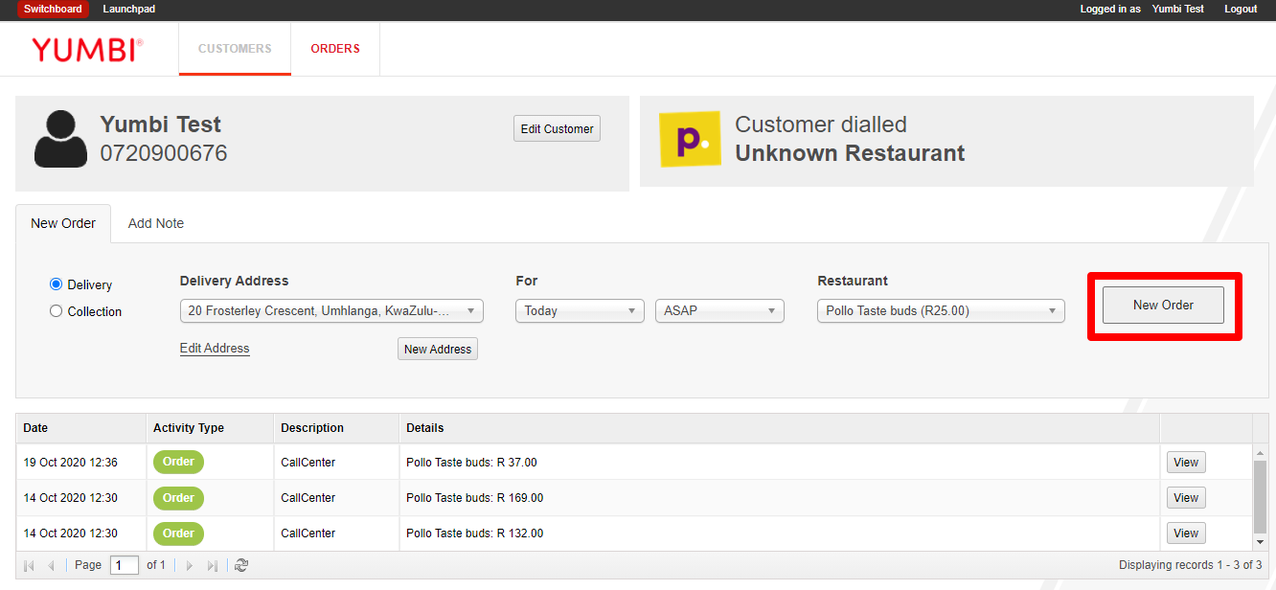The height and width of the screenshot is (590, 1276).
Task: Click 'Pollo Taste buds: R 169.00' details cell
Action: [779, 497]
